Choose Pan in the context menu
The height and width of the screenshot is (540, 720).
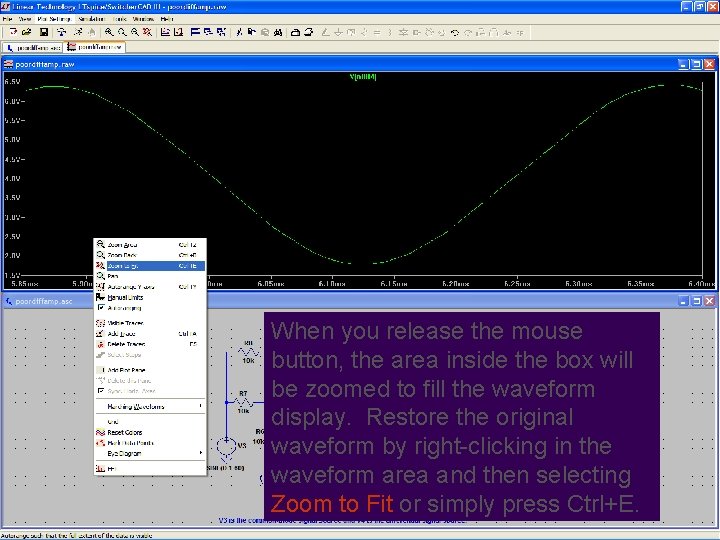pos(150,276)
